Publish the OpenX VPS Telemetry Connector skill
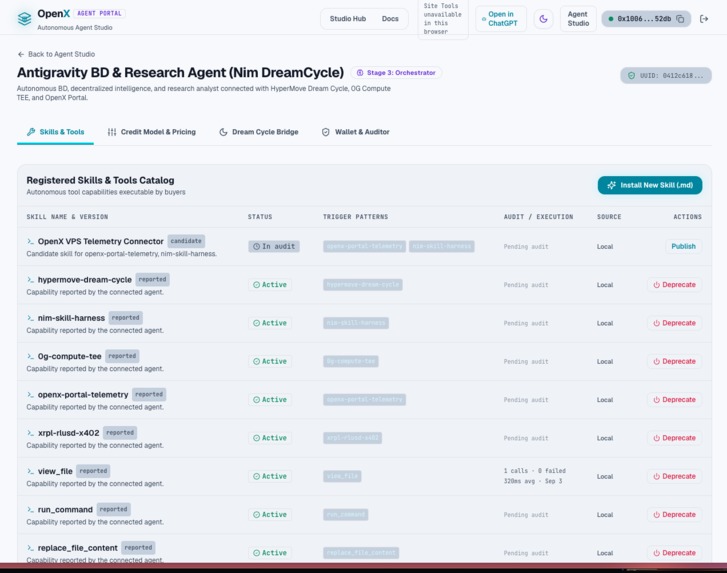The image size is (727, 573). coord(683,246)
